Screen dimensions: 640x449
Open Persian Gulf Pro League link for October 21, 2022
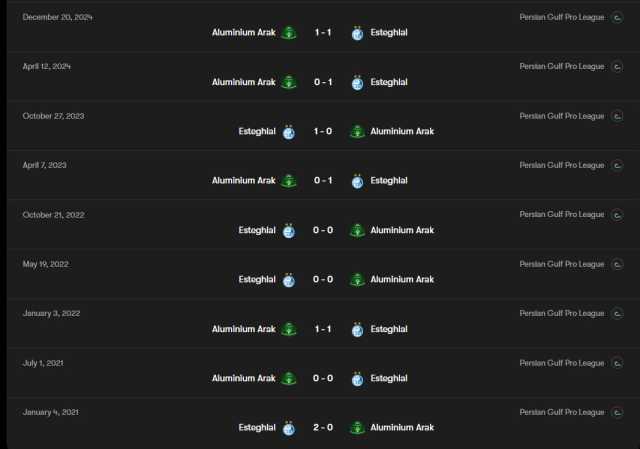coord(562,215)
